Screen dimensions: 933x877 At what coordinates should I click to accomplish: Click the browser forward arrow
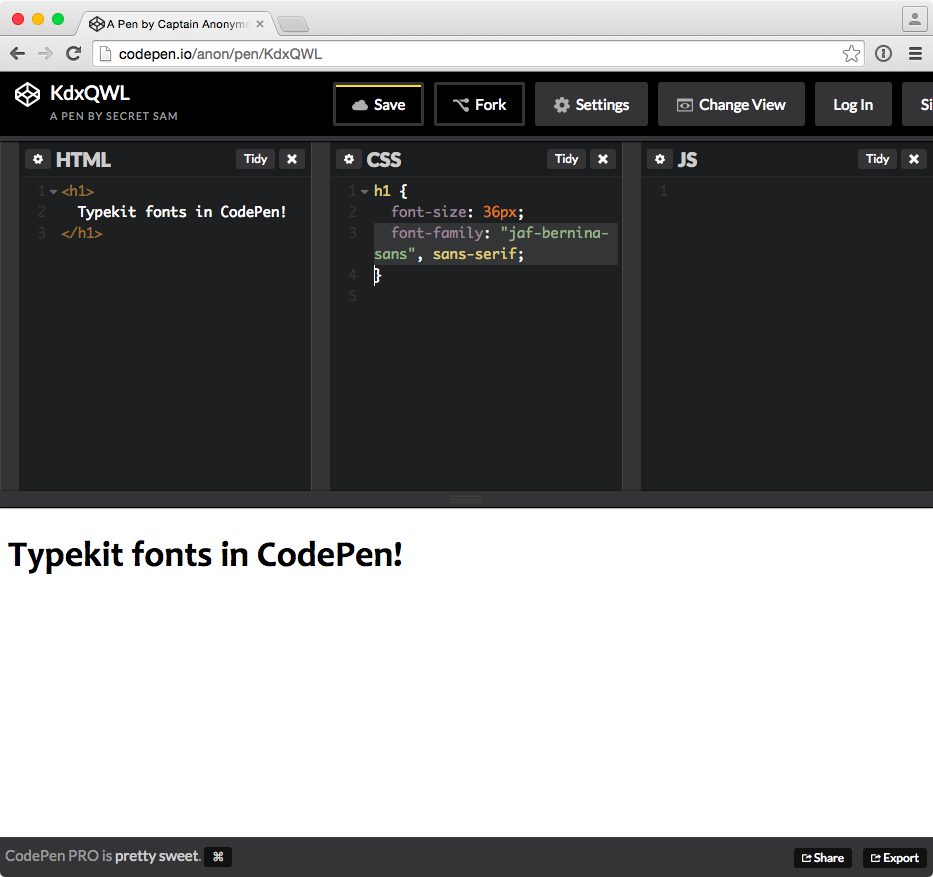tap(45, 54)
